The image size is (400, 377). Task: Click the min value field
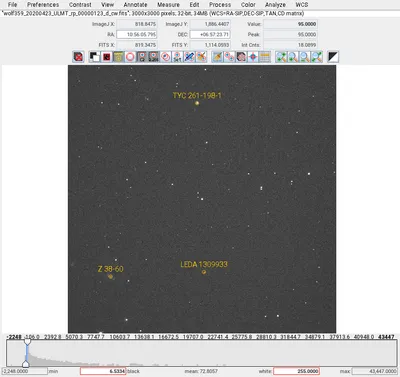25,371
